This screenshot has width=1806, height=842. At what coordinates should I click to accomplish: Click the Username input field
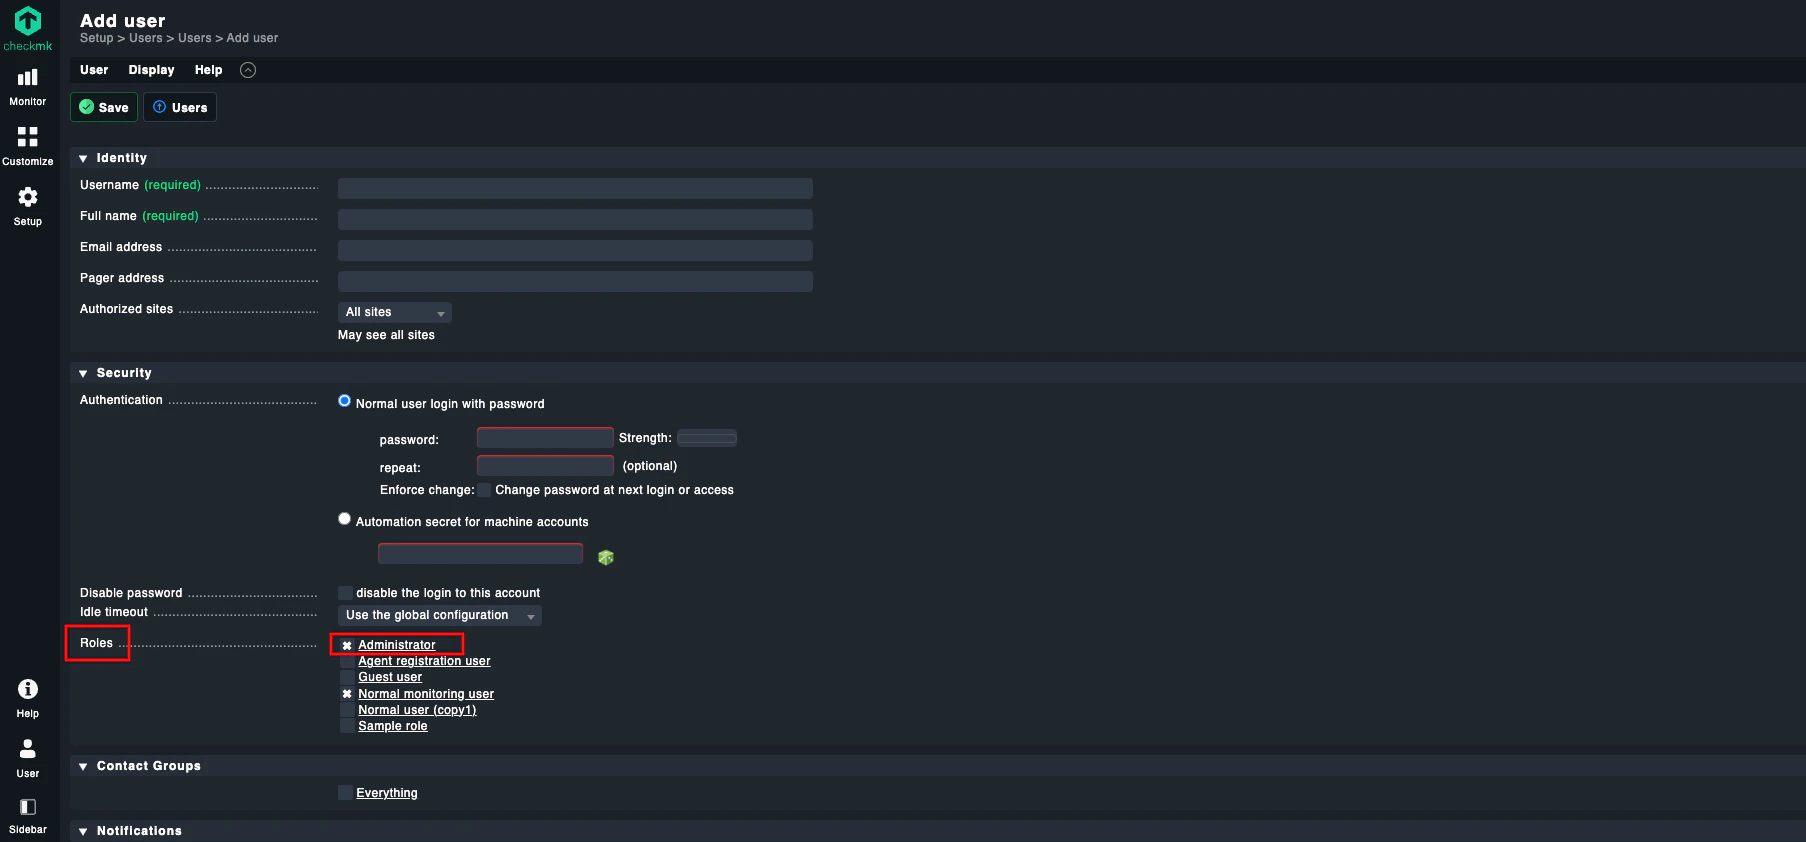(x=575, y=188)
